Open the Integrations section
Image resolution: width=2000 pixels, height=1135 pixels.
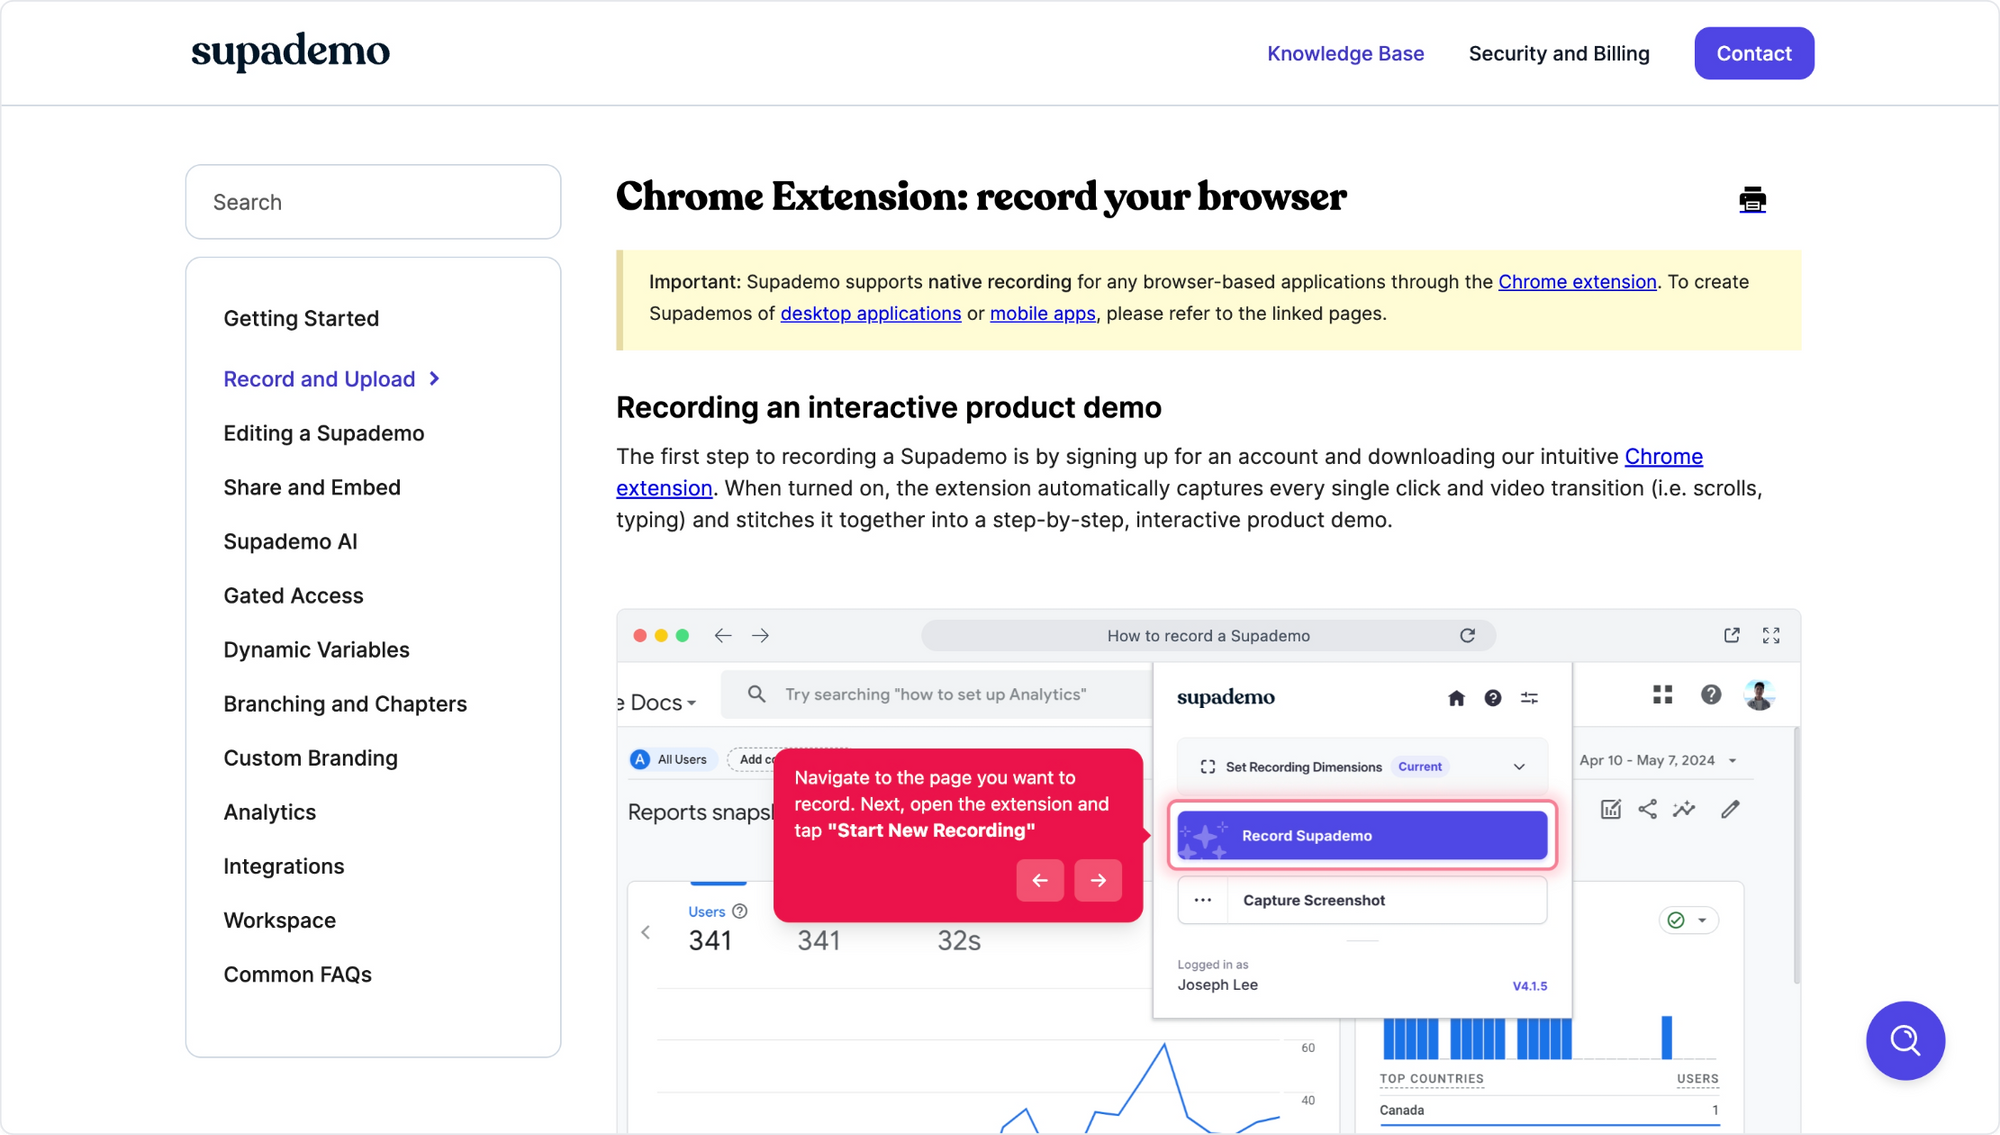(x=283, y=866)
